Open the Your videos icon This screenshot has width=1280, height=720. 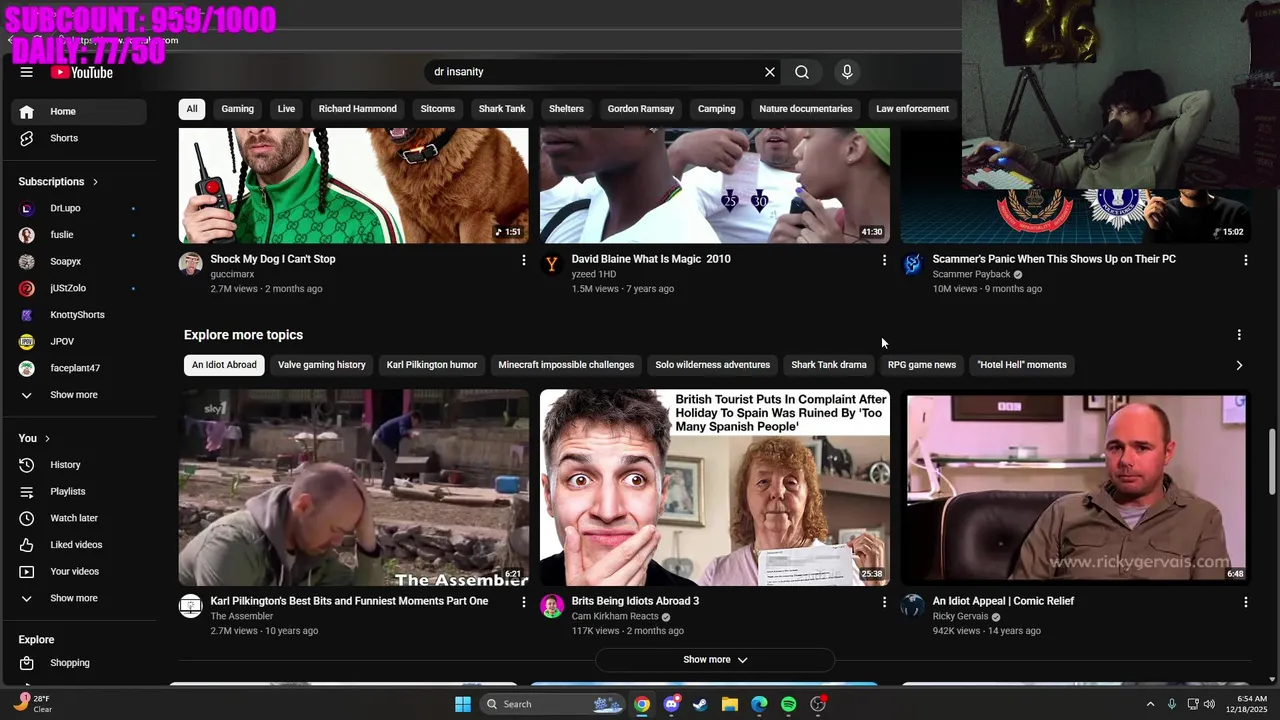pyautogui.click(x=27, y=571)
